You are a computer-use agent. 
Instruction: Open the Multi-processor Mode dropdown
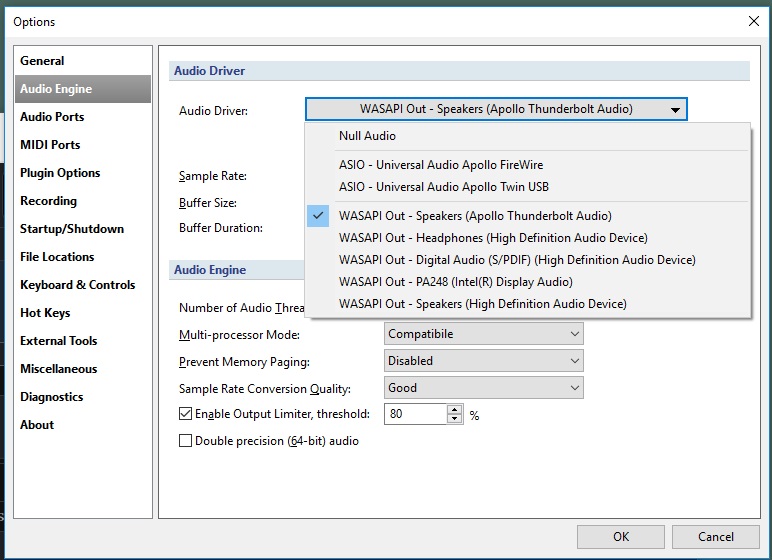(483, 334)
